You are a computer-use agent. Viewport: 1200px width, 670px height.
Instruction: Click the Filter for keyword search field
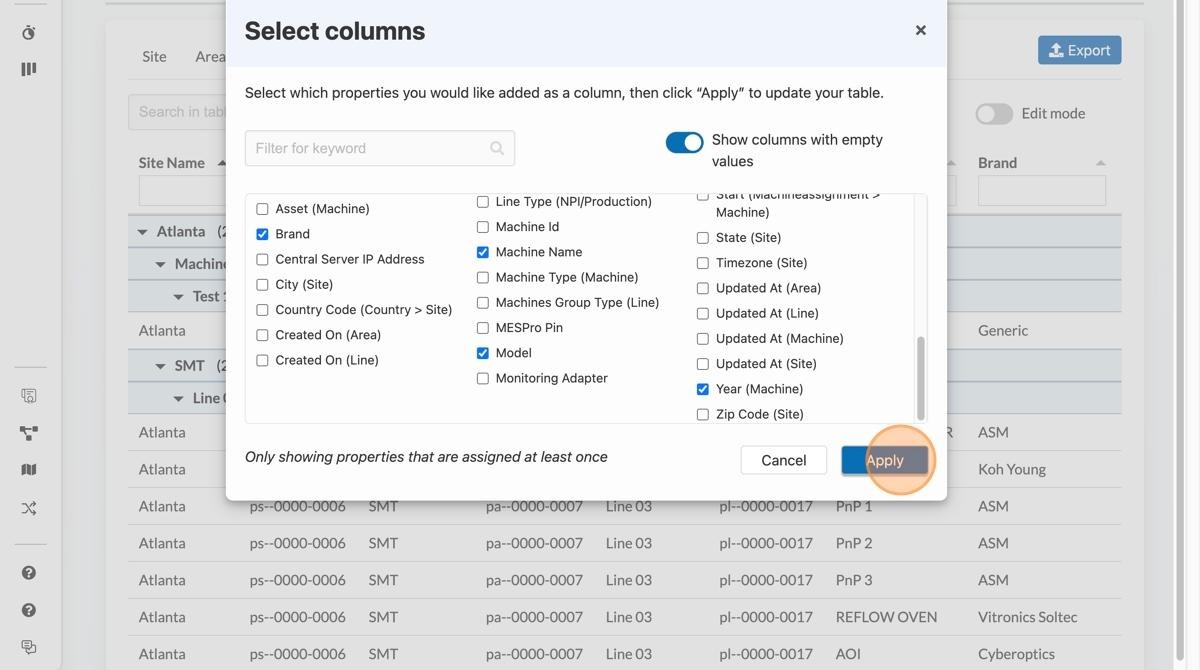click(x=380, y=147)
